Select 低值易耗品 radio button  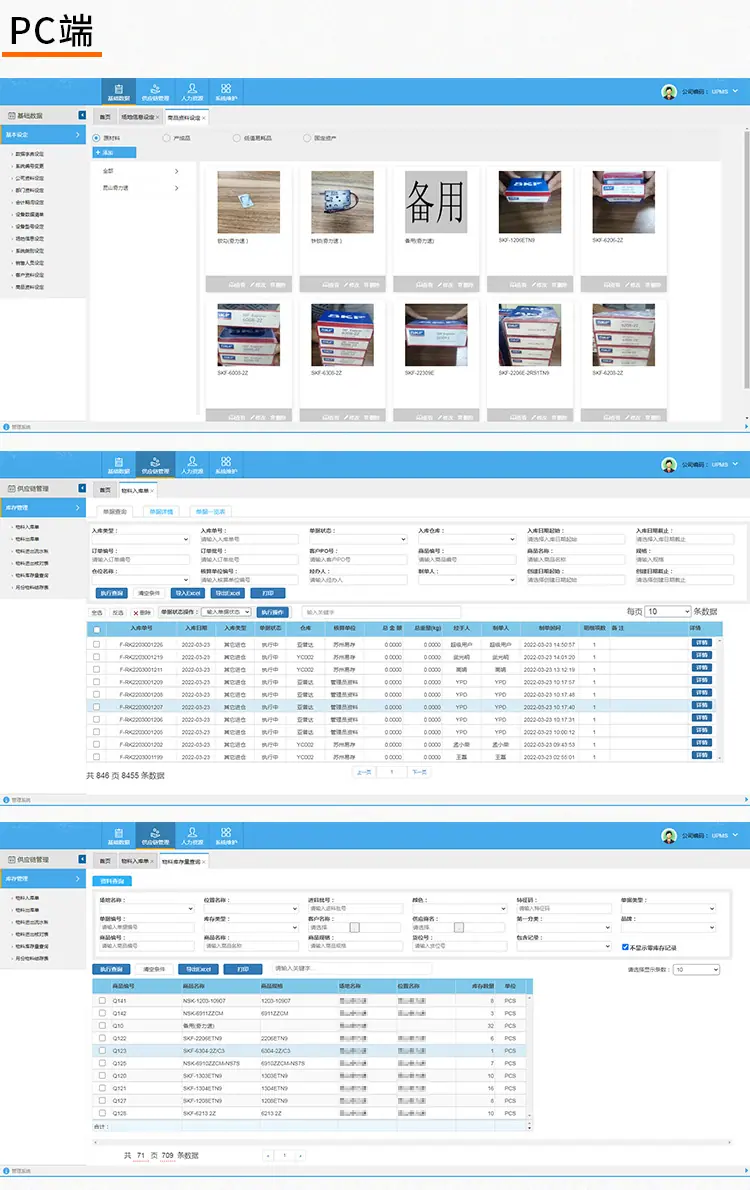click(236, 138)
